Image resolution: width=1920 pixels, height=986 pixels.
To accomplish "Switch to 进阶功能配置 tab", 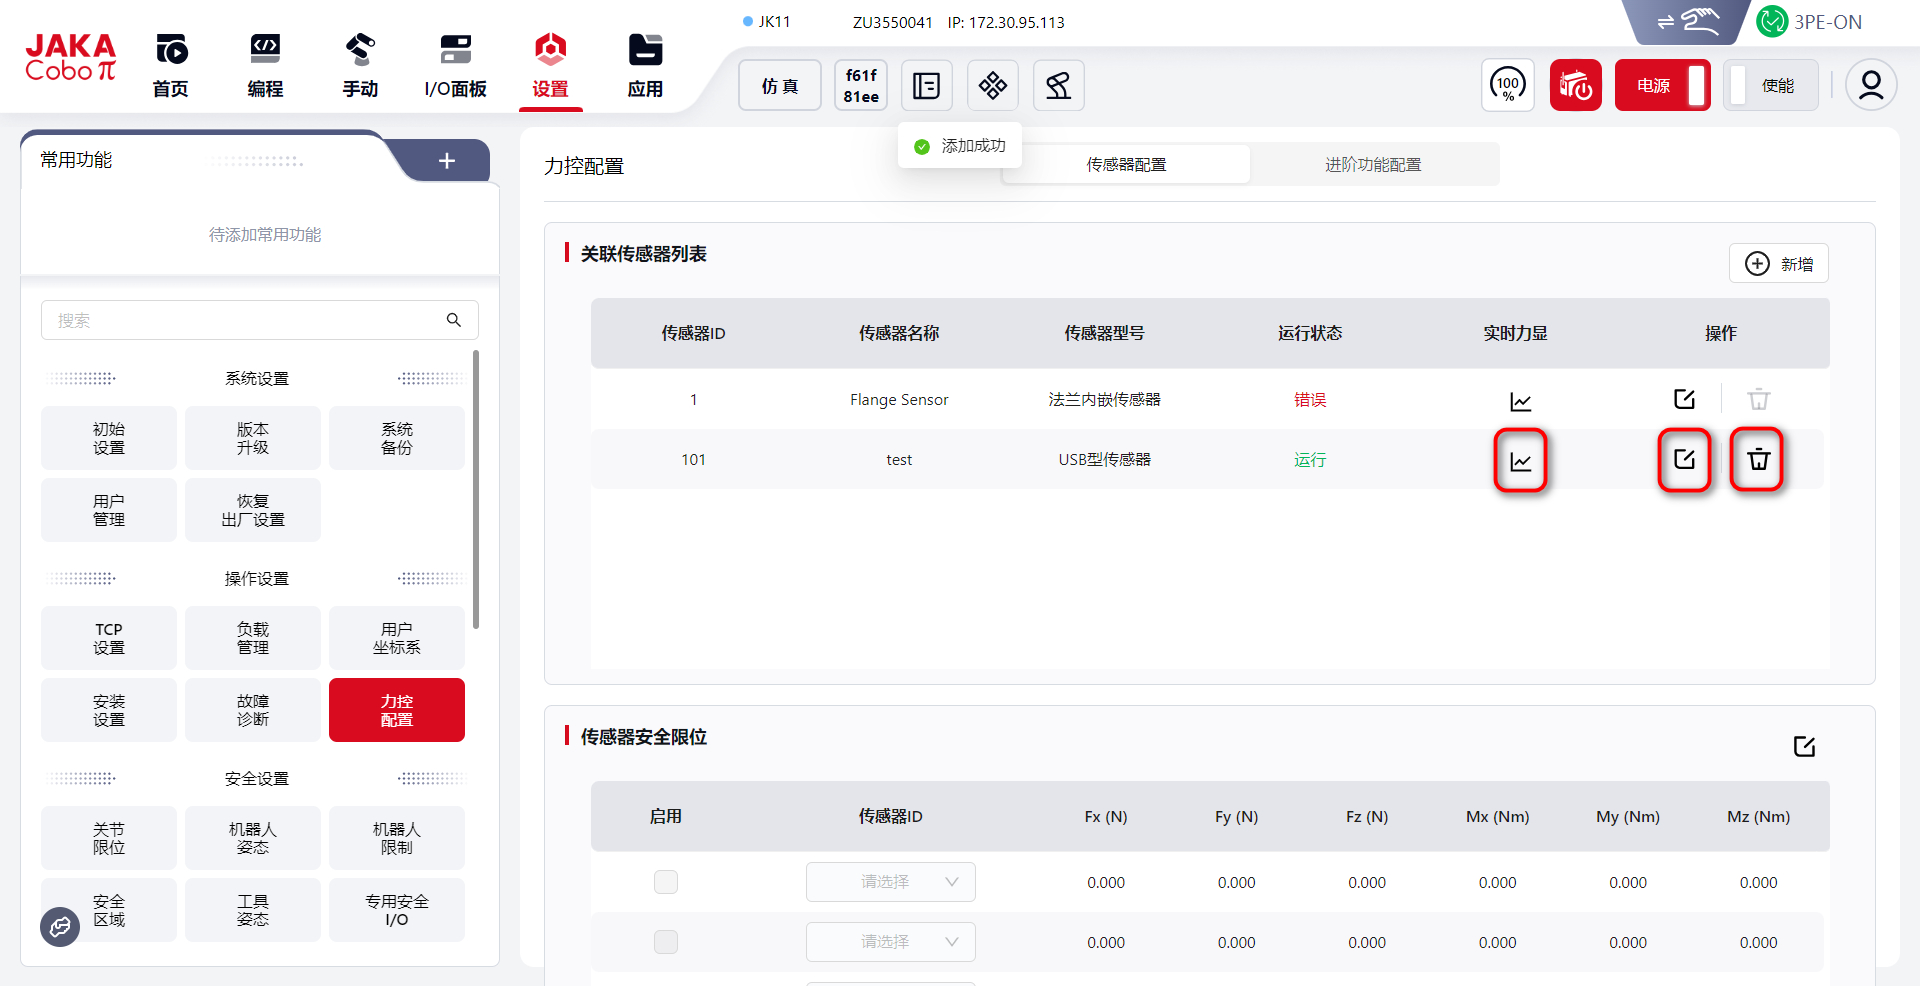I will (x=1373, y=165).
